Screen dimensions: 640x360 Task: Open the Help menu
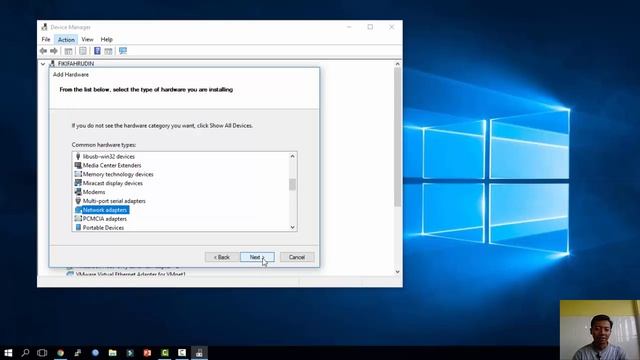coord(107,40)
